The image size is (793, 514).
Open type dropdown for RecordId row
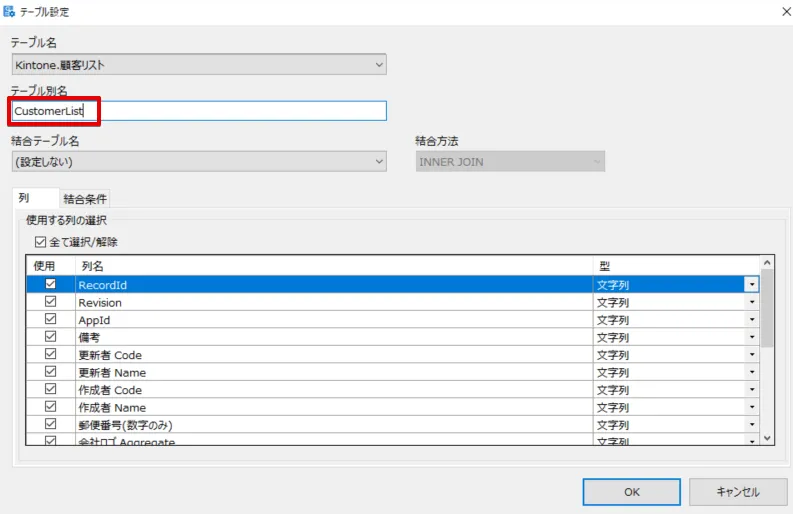(751, 285)
